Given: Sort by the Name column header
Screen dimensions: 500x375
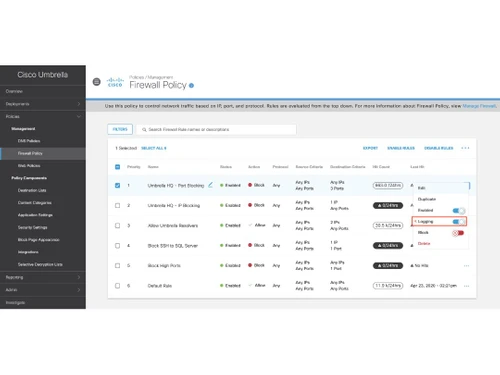Looking at the screenshot, I should pos(153,167).
